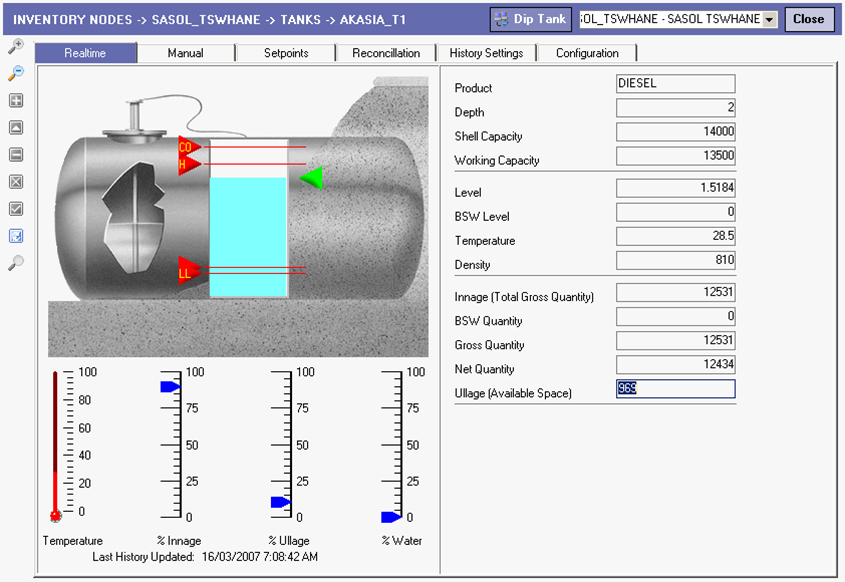Click the zoom out magnifier icon
The height and width of the screenshot is (582, 845).
[16, 73]
